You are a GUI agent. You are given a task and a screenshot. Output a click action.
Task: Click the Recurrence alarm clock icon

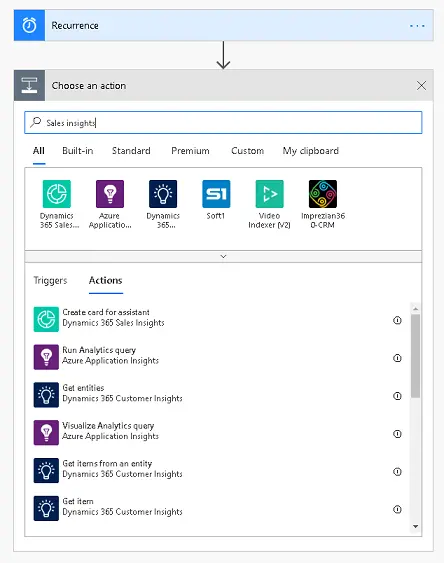point(29,25)
